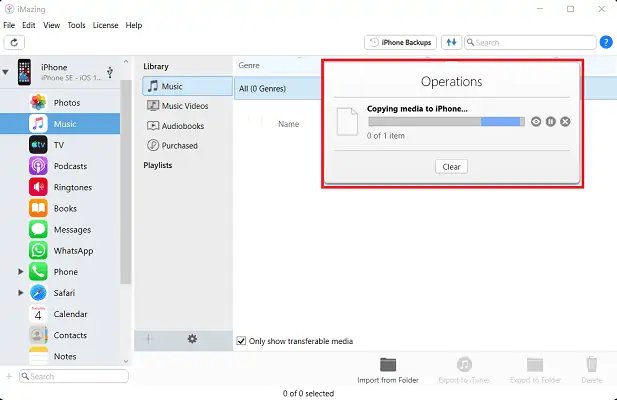Uncheck Only show transferable media
Screen dimensions: 617x400
click(241, 341)
